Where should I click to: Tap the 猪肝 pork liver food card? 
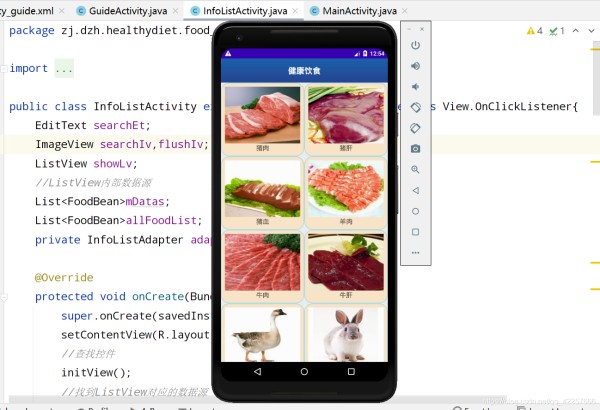(x=346, y=119)
